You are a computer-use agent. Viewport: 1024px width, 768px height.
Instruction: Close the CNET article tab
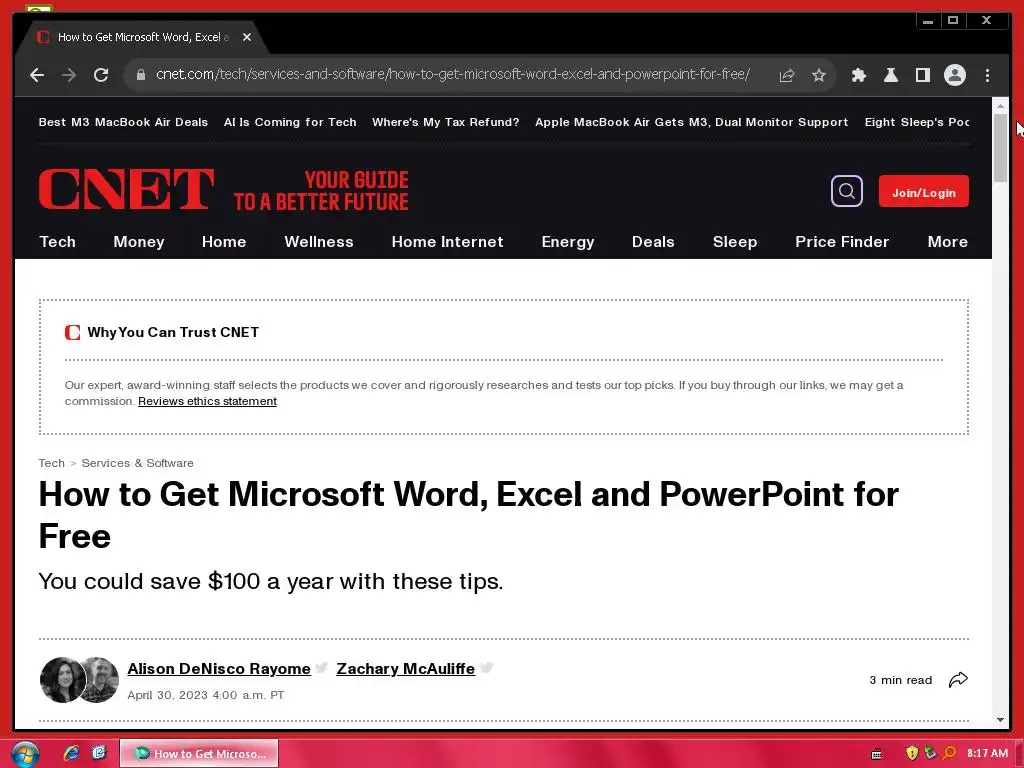click(x=247, y=37)
